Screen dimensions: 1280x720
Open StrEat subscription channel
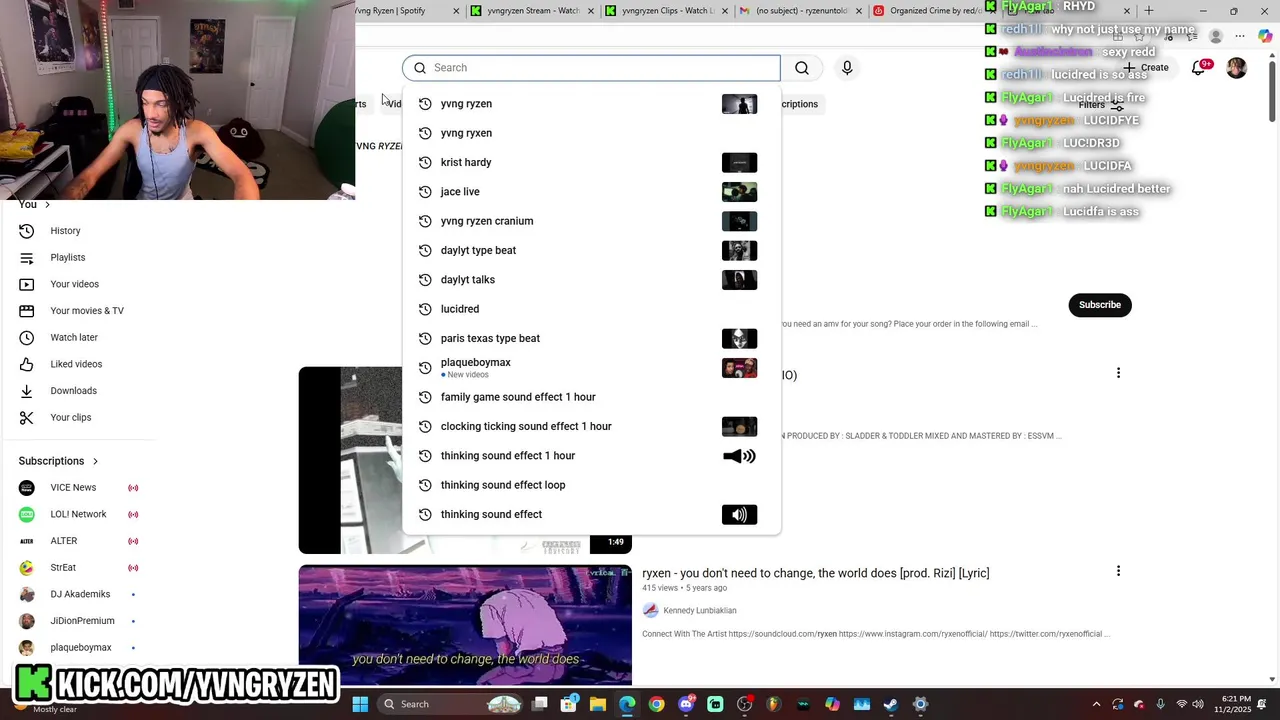(x=63, y=567)
